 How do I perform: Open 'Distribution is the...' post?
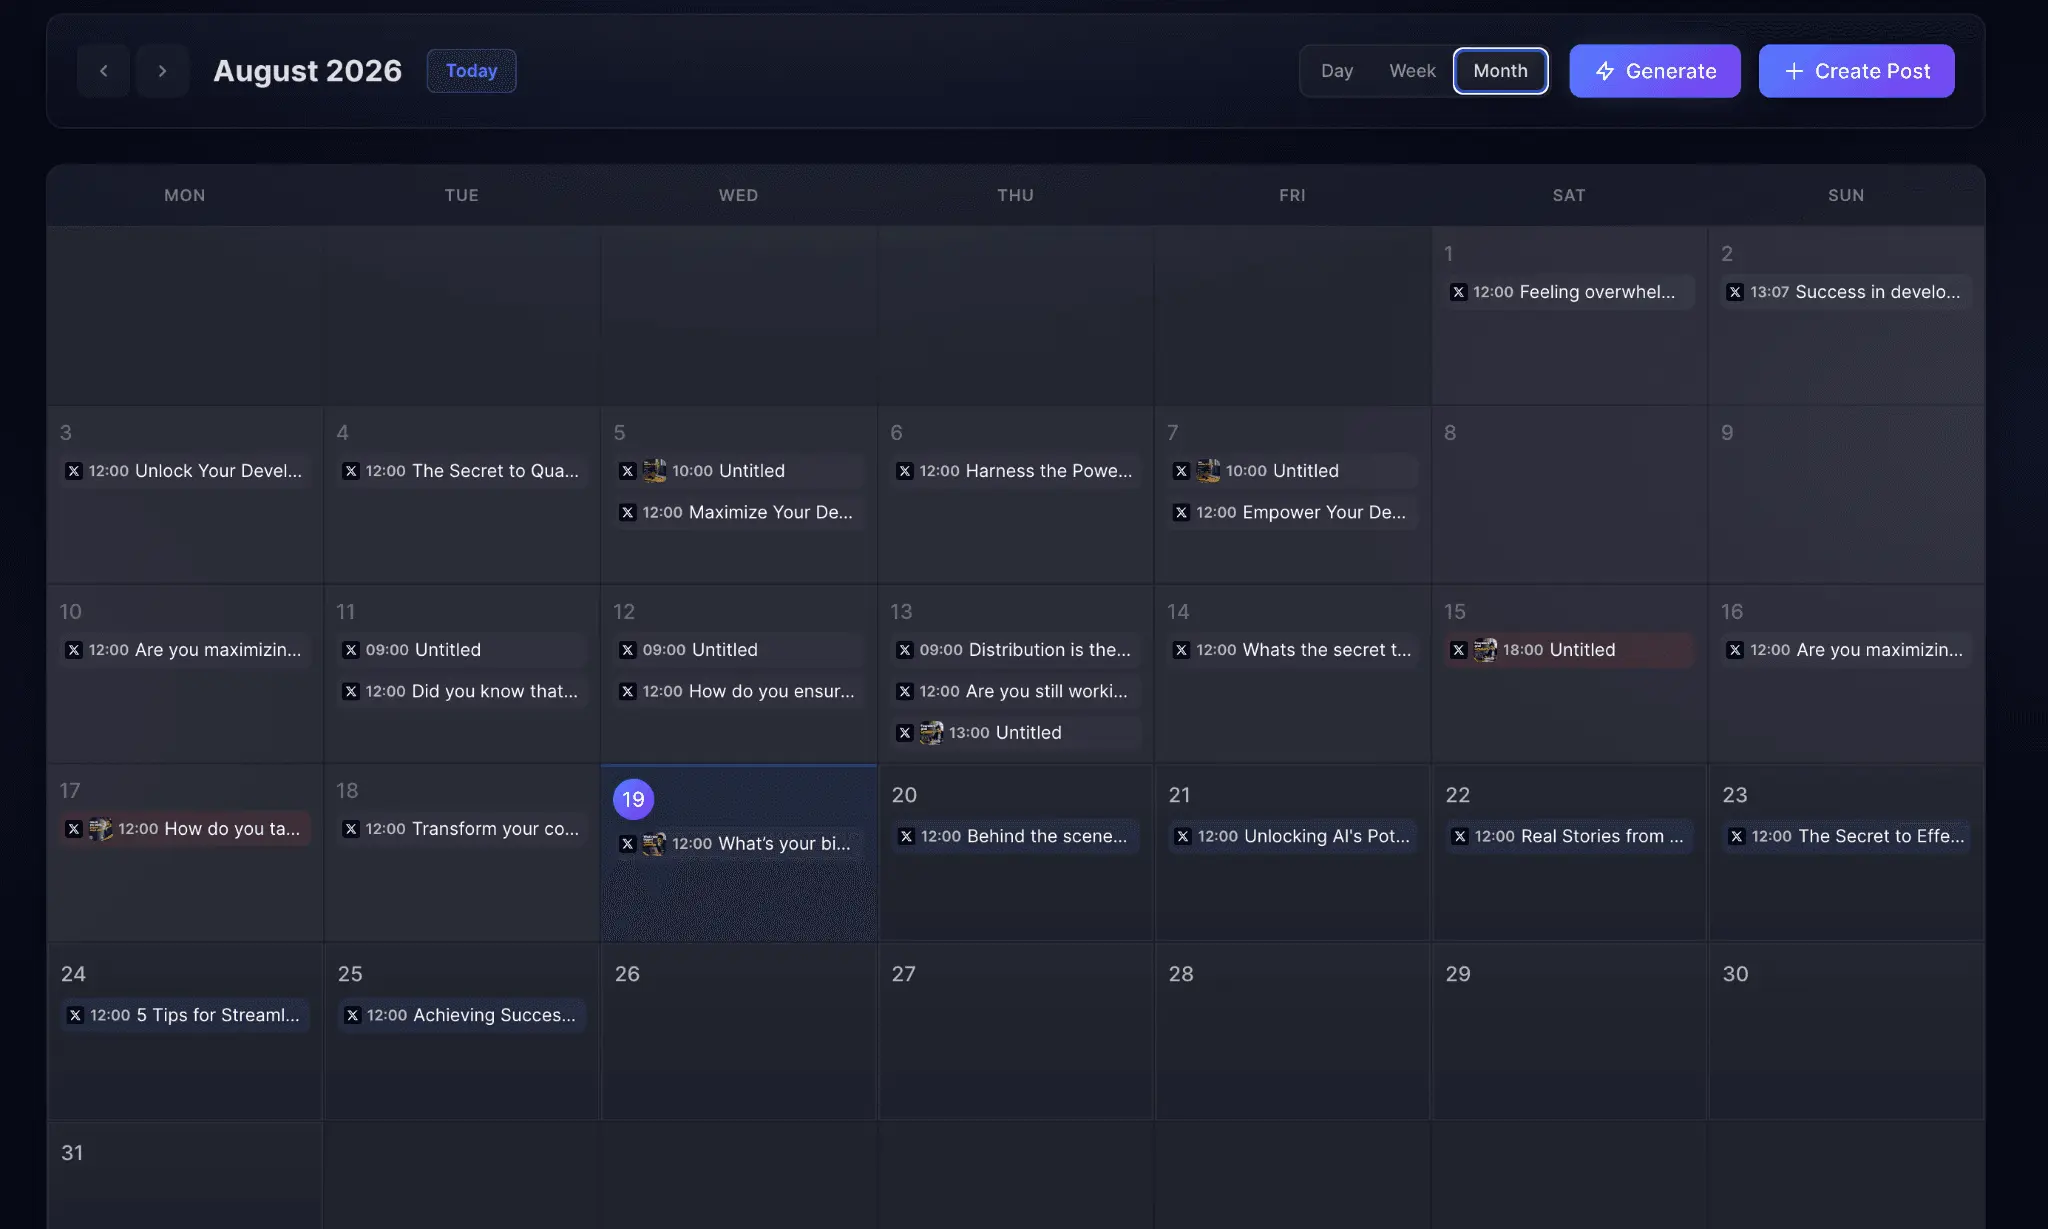pyautogui.click(x=1016, y=650)
